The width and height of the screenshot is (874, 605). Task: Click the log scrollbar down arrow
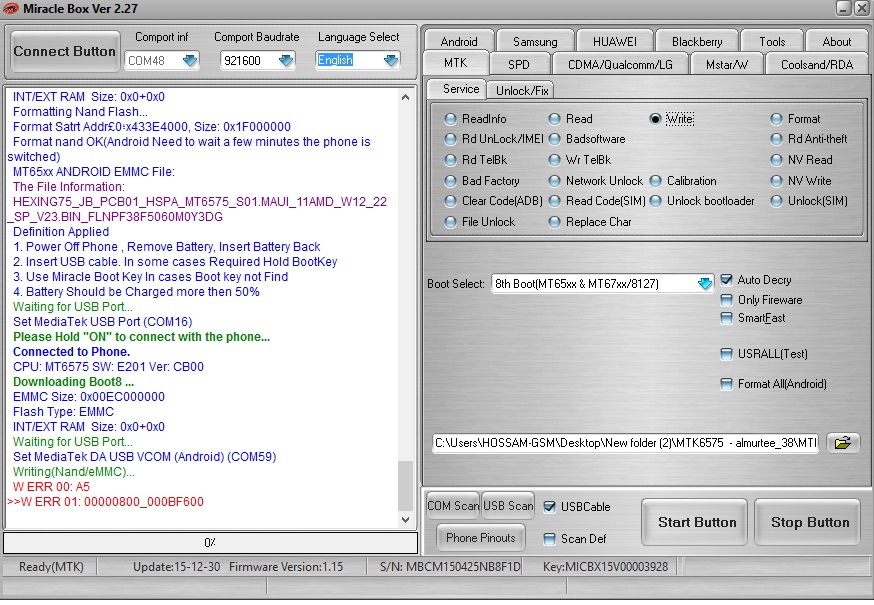coord(405,520)
